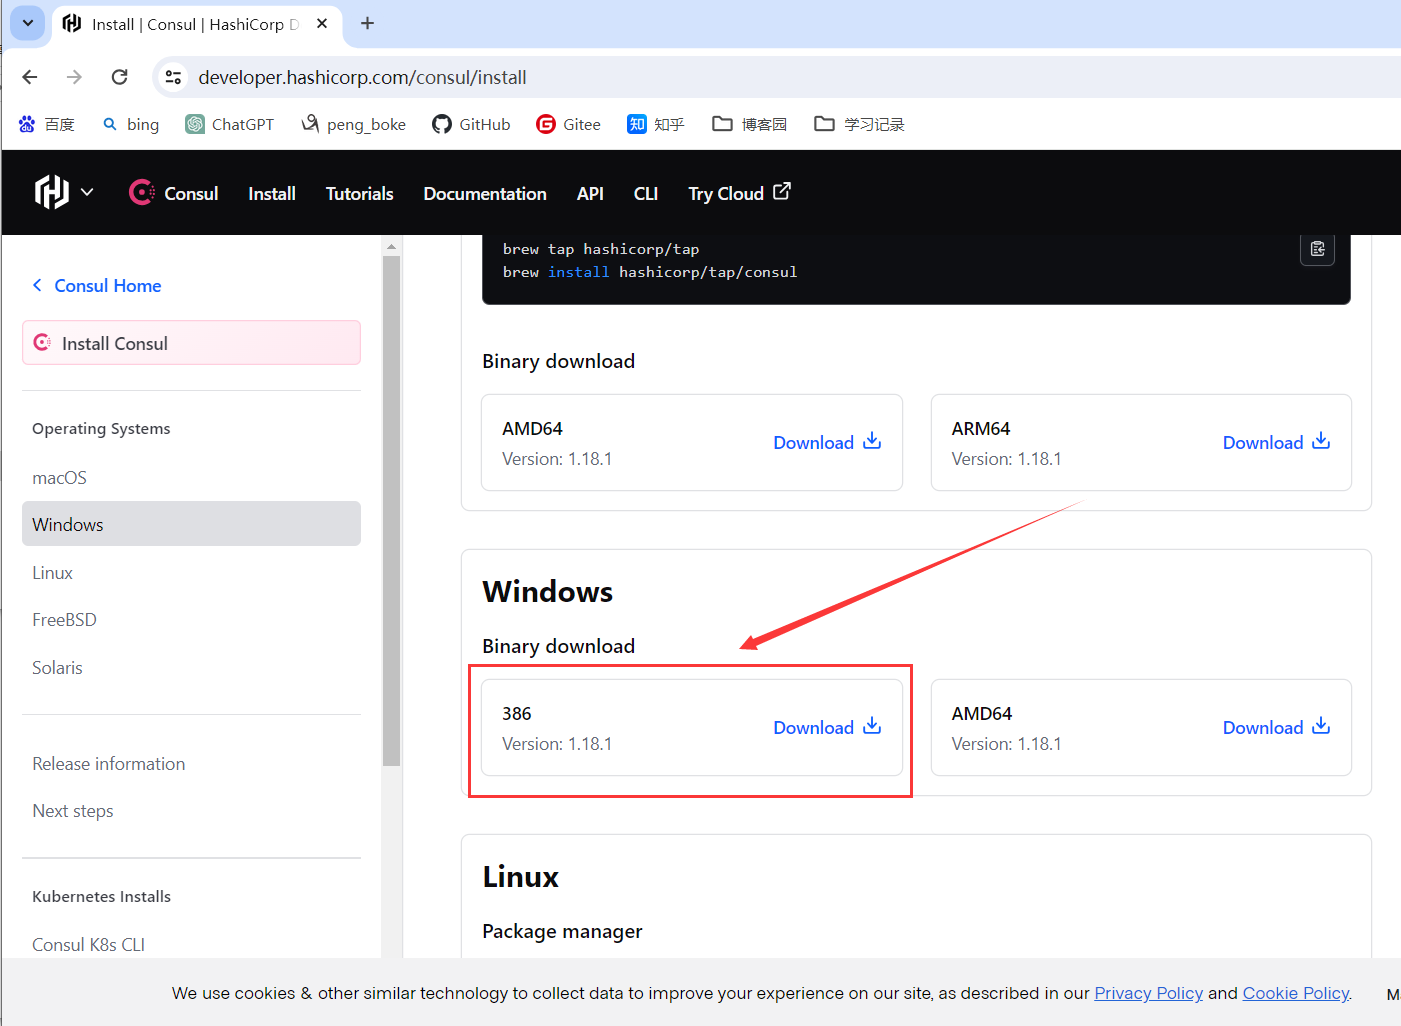Go back to Consul Home

coord(97,285)
